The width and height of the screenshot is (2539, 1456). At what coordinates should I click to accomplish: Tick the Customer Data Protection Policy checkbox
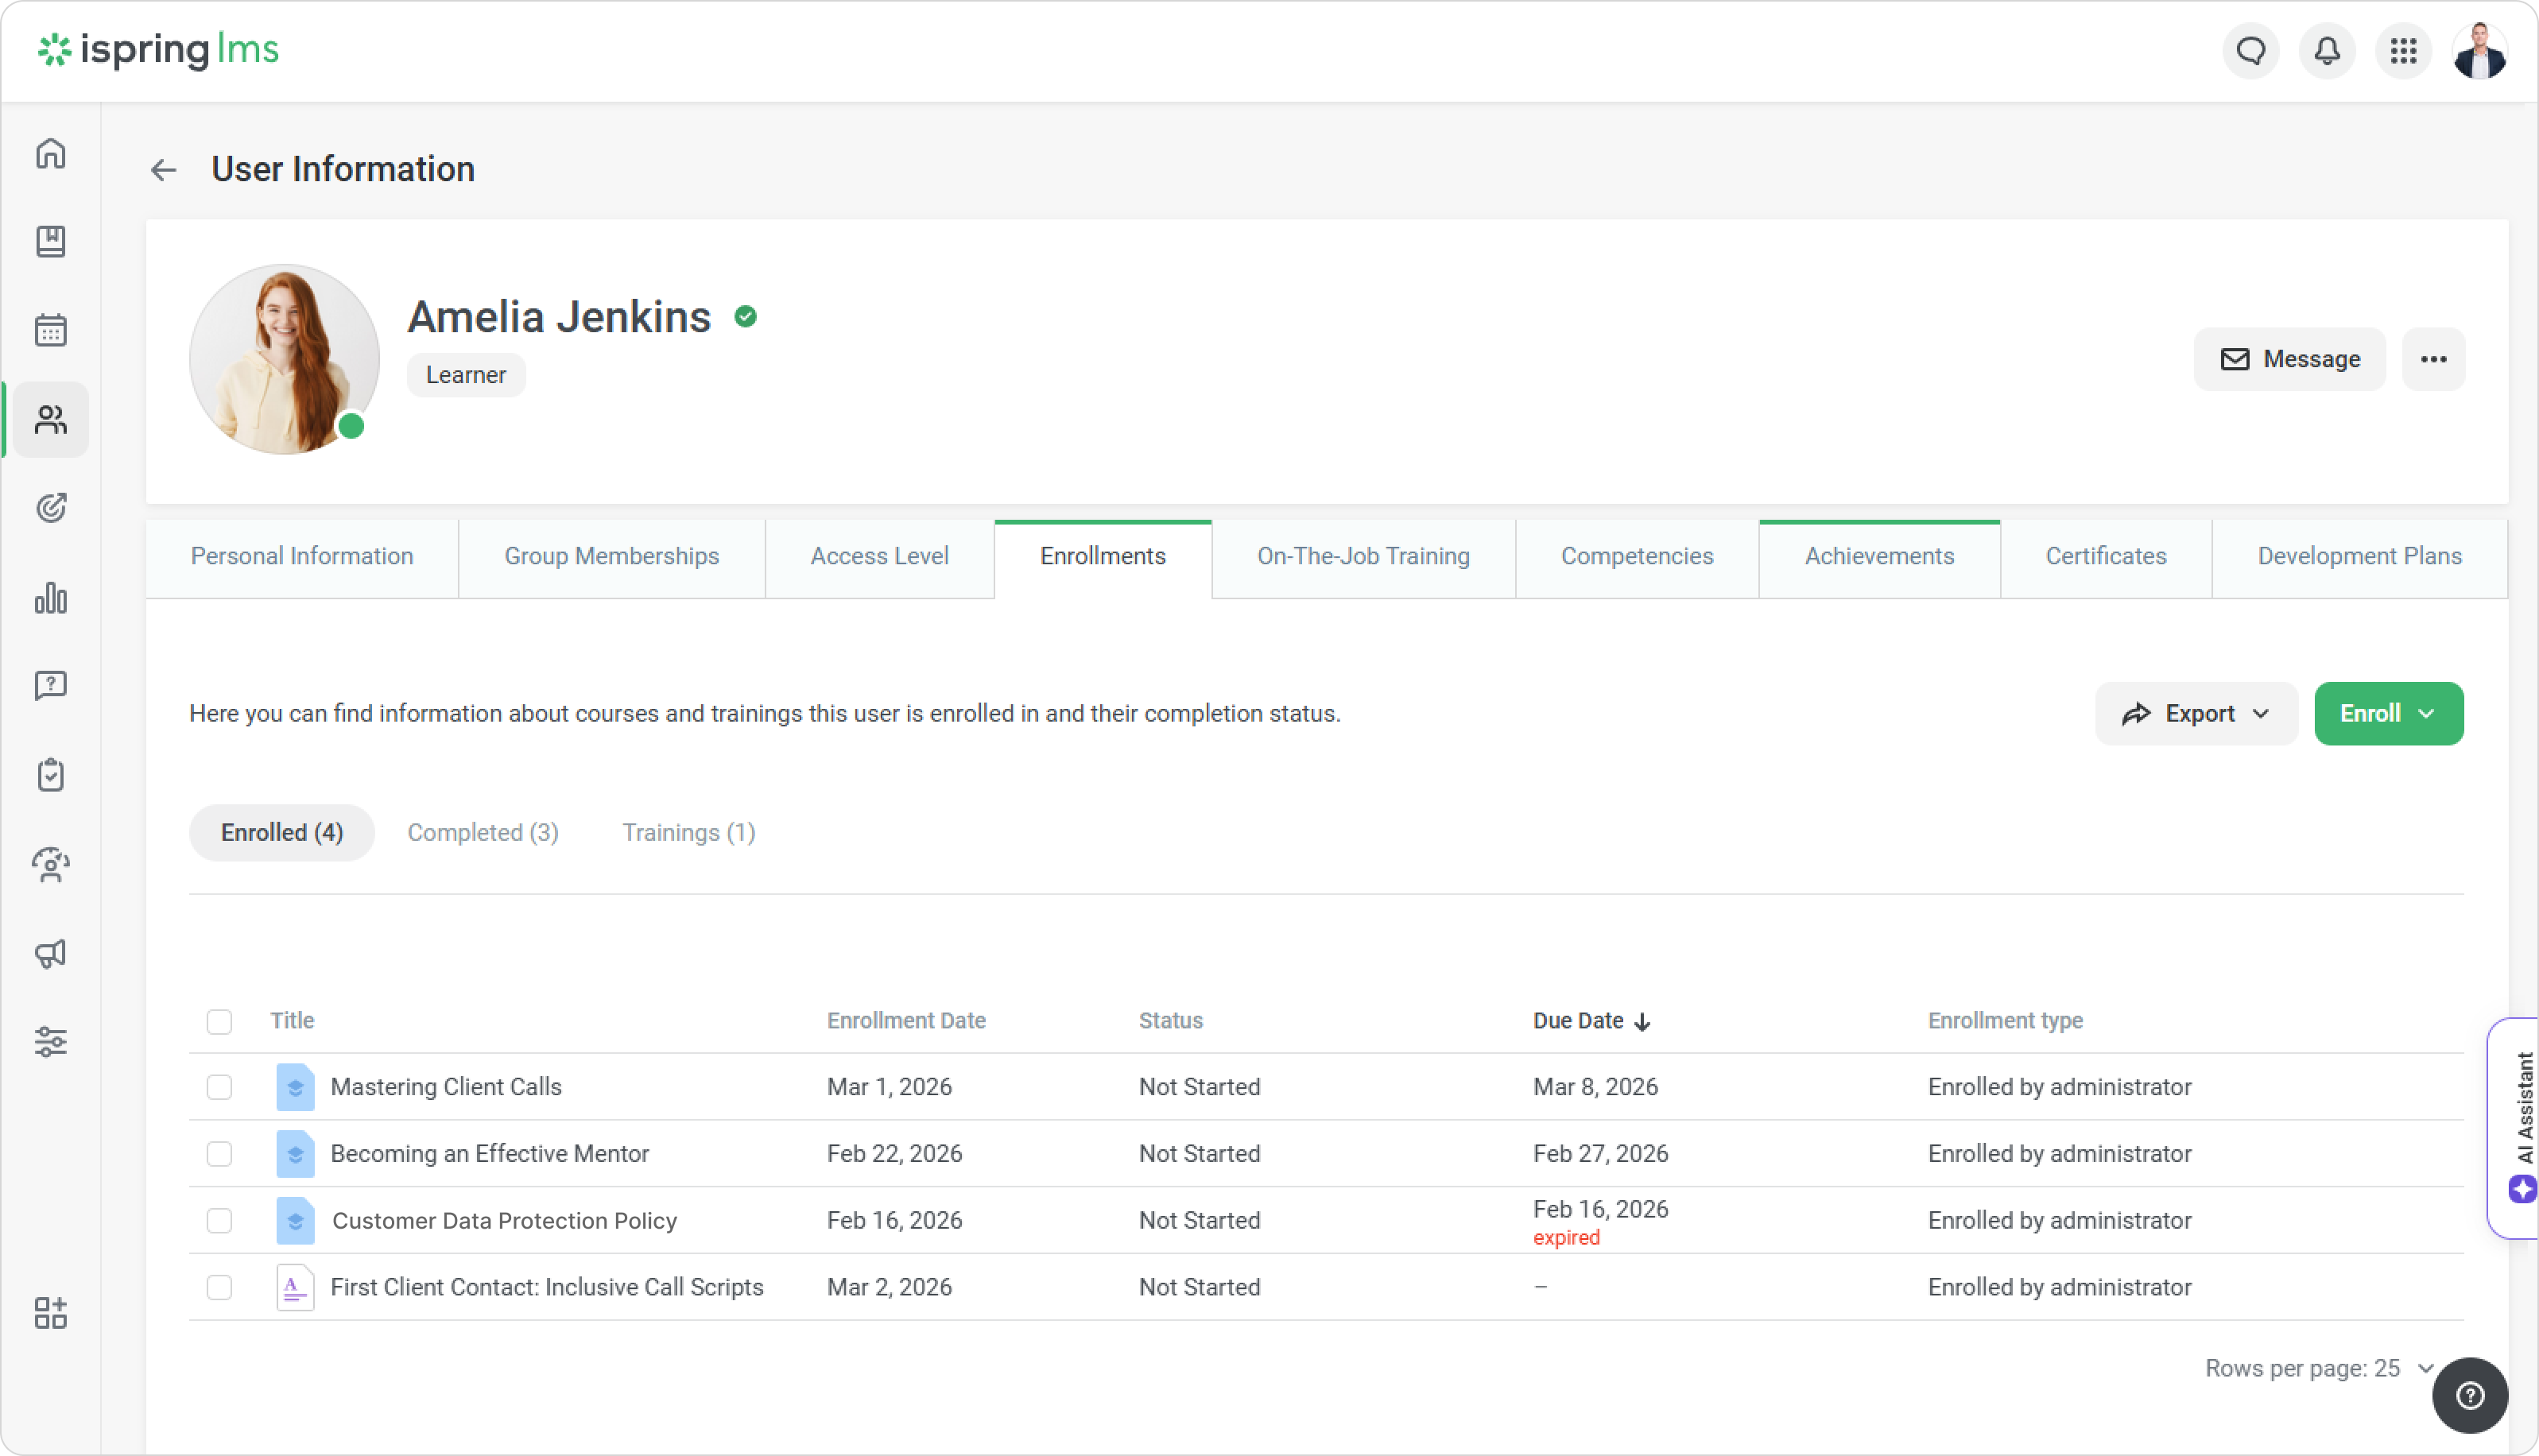click(219, 1221)
